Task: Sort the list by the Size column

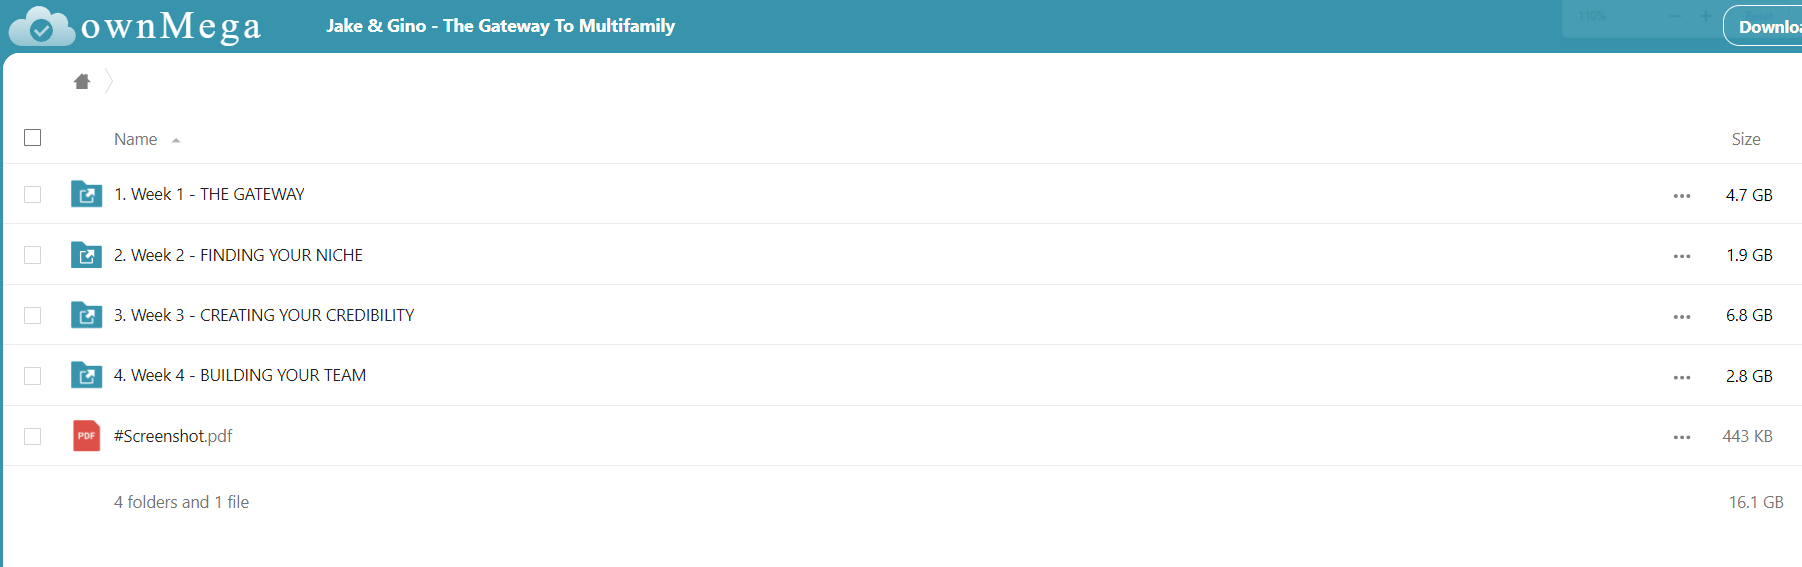Action: [x=1746, y=139]
